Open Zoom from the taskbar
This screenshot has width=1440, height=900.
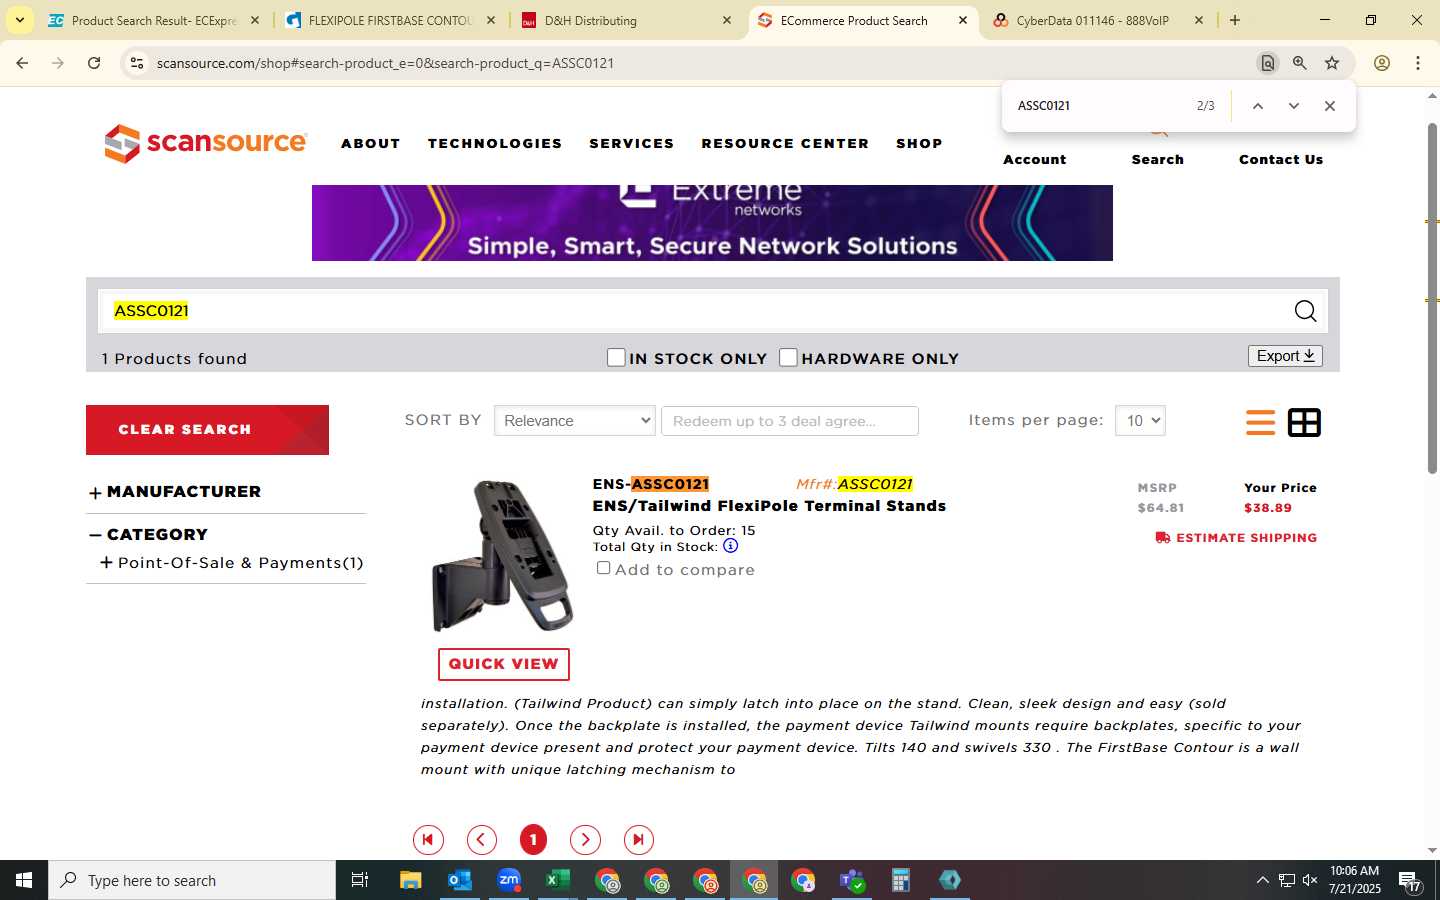(x=509, y=880)
